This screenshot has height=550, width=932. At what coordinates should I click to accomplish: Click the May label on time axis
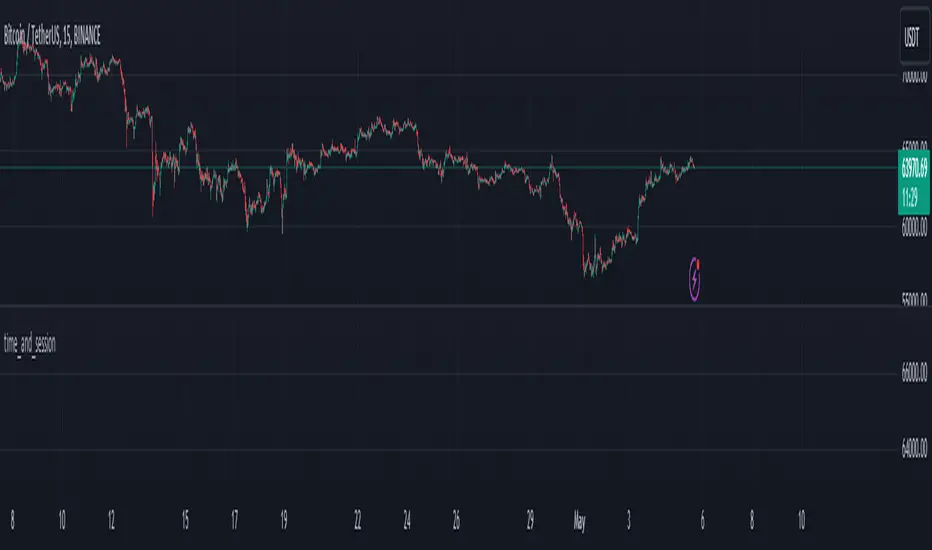(x=580, y=521)
